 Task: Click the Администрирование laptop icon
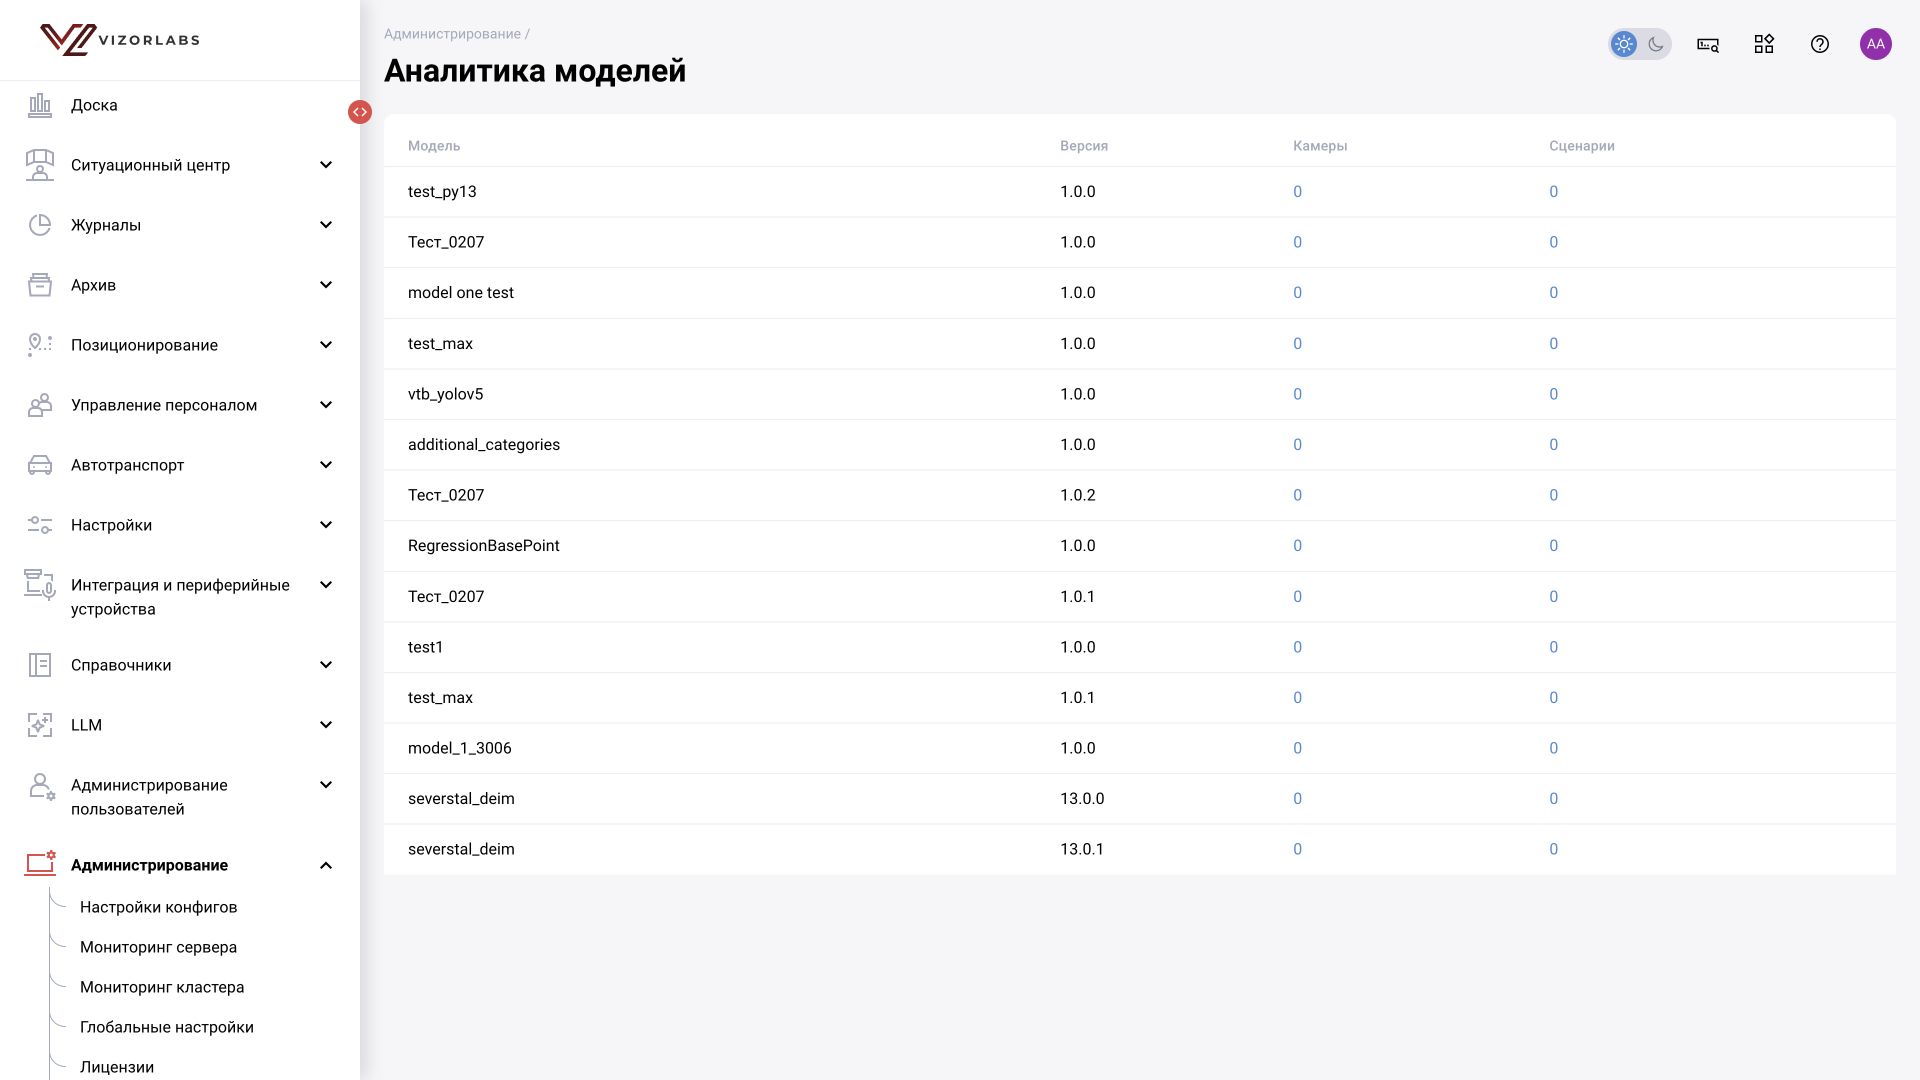(40, 864)
